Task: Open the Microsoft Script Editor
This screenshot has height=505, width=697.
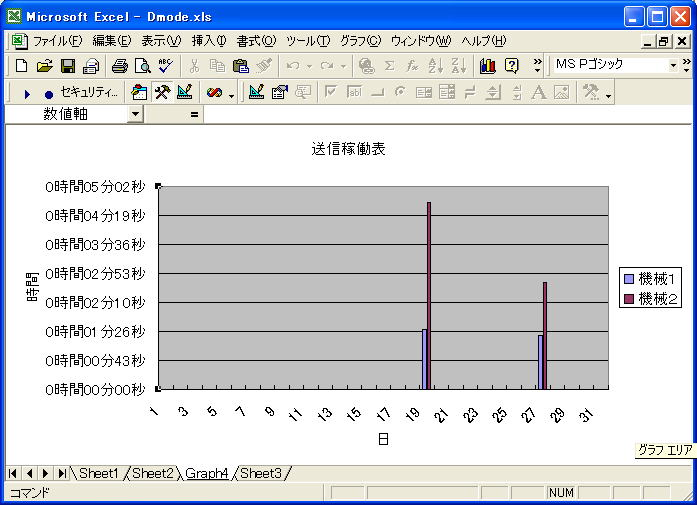Action: point(214,92)
